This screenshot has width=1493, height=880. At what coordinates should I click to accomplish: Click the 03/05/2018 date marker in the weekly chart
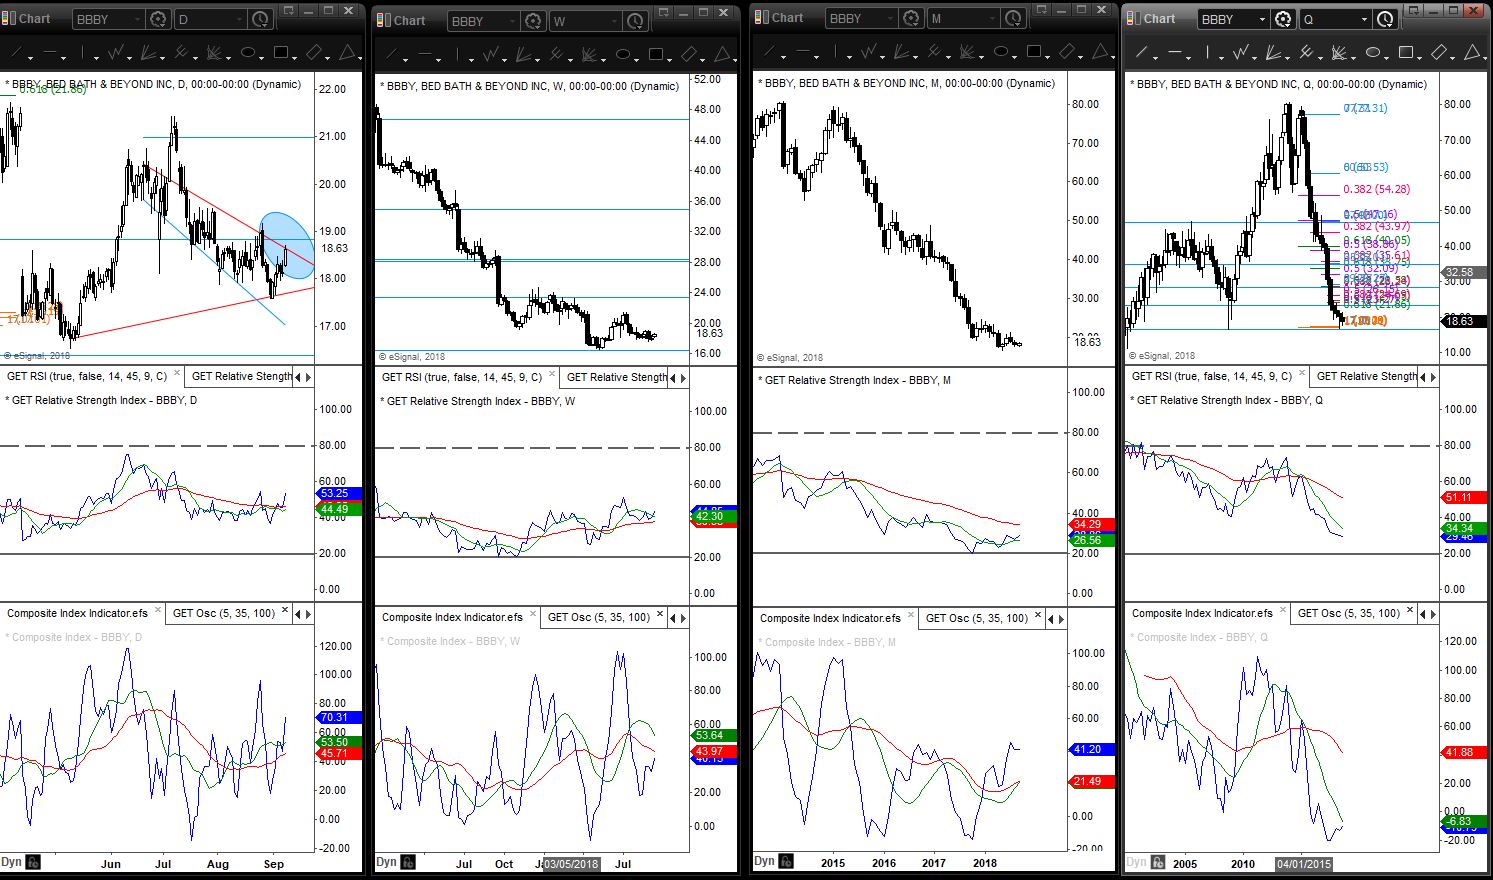tap(570, 863)
